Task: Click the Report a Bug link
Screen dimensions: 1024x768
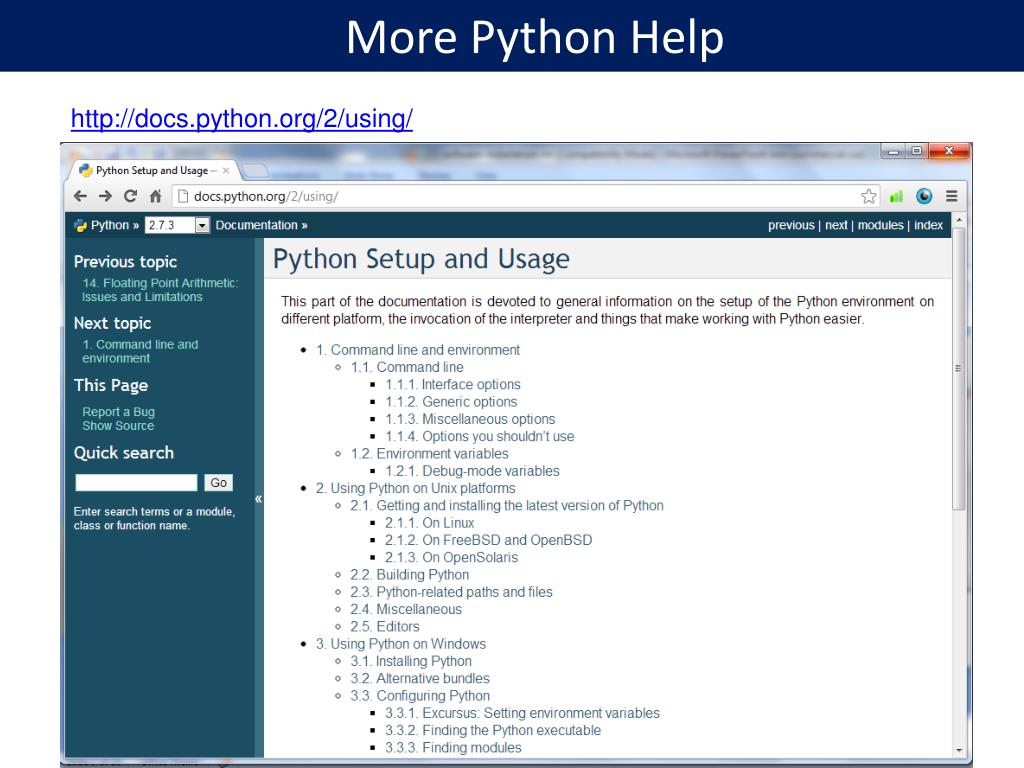Action: coord(118,412)
